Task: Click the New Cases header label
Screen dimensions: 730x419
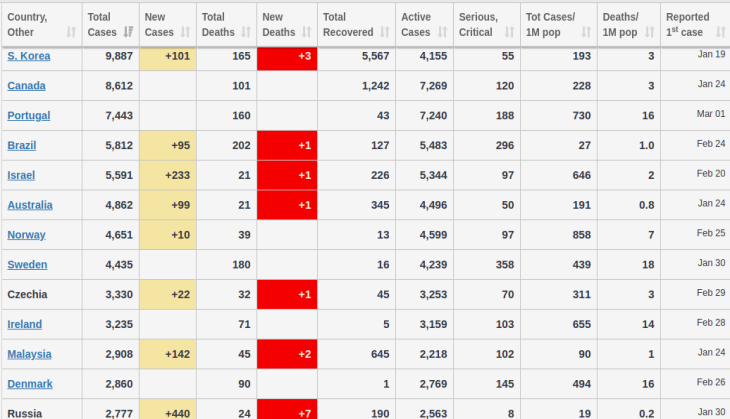Action: click(159, 25)
